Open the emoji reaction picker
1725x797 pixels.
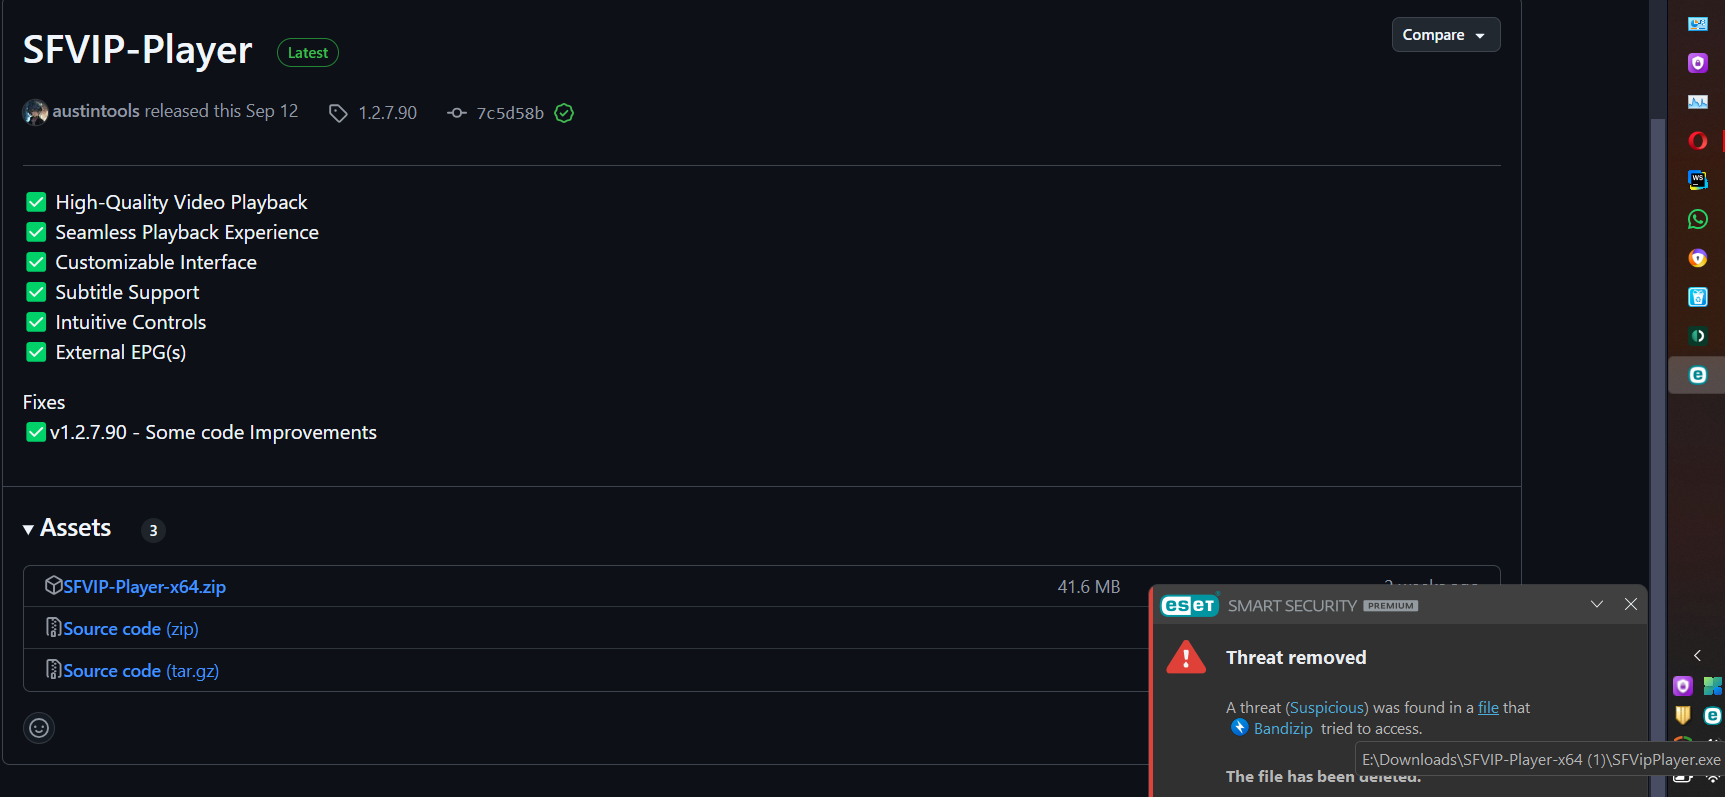(x=39, y=728)
